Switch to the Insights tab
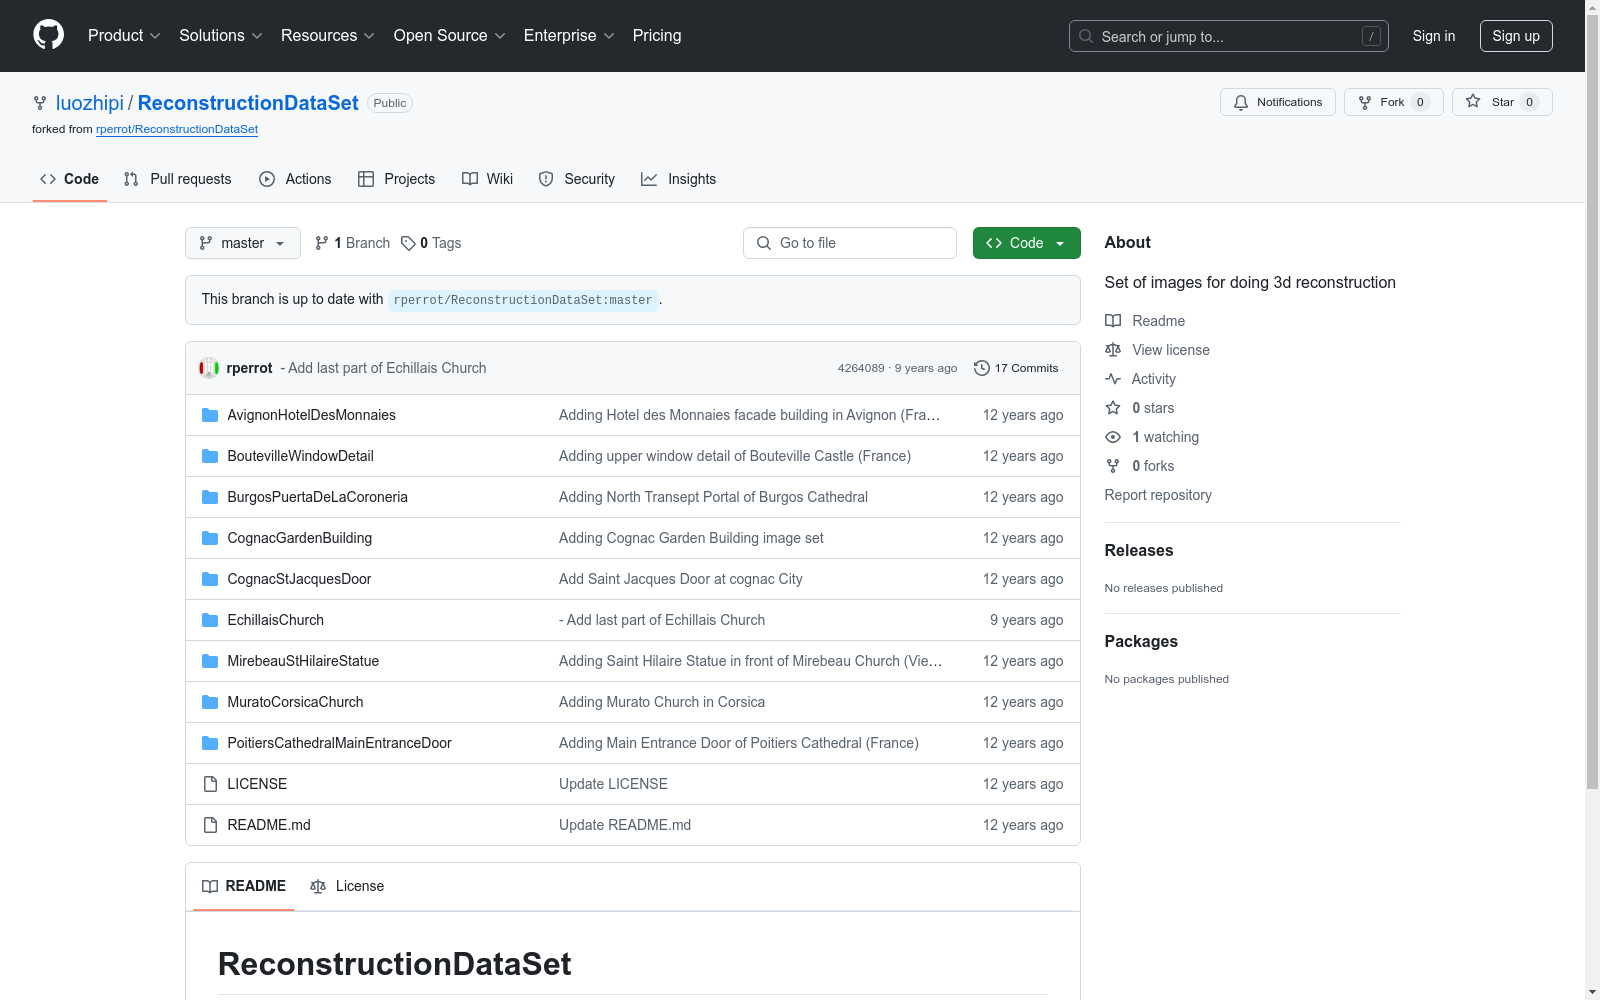 click(x=679, y=179)
